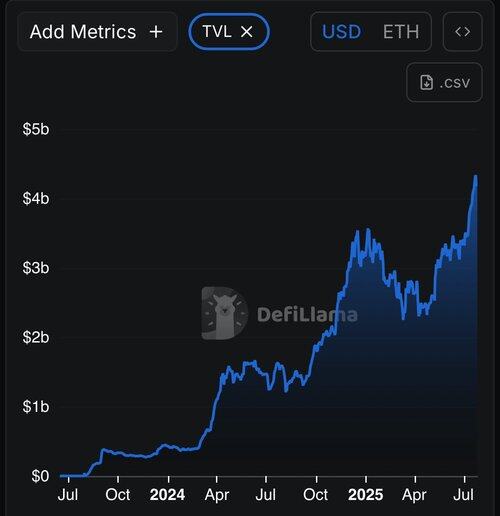
Task: Click the CSV download file icon
Action: click(x=426, y=82)
